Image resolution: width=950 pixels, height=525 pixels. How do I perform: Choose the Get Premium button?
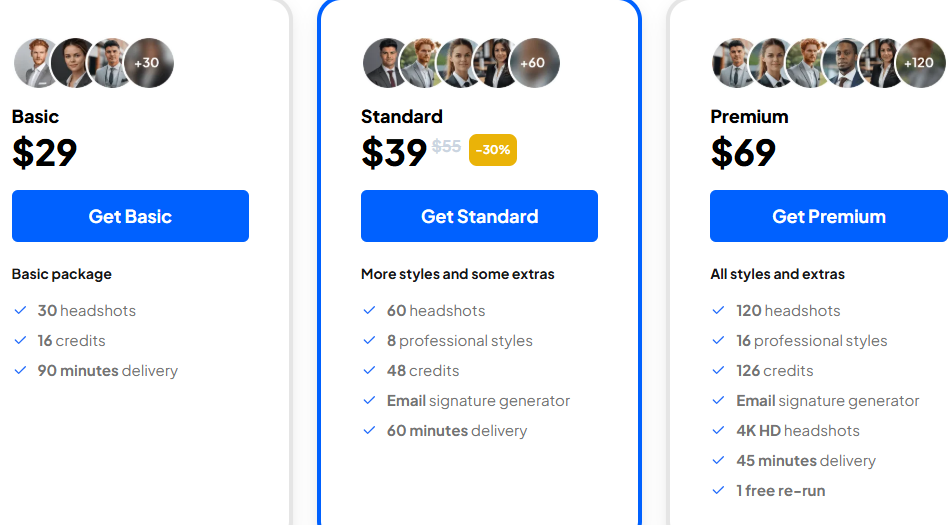[829, 216]
